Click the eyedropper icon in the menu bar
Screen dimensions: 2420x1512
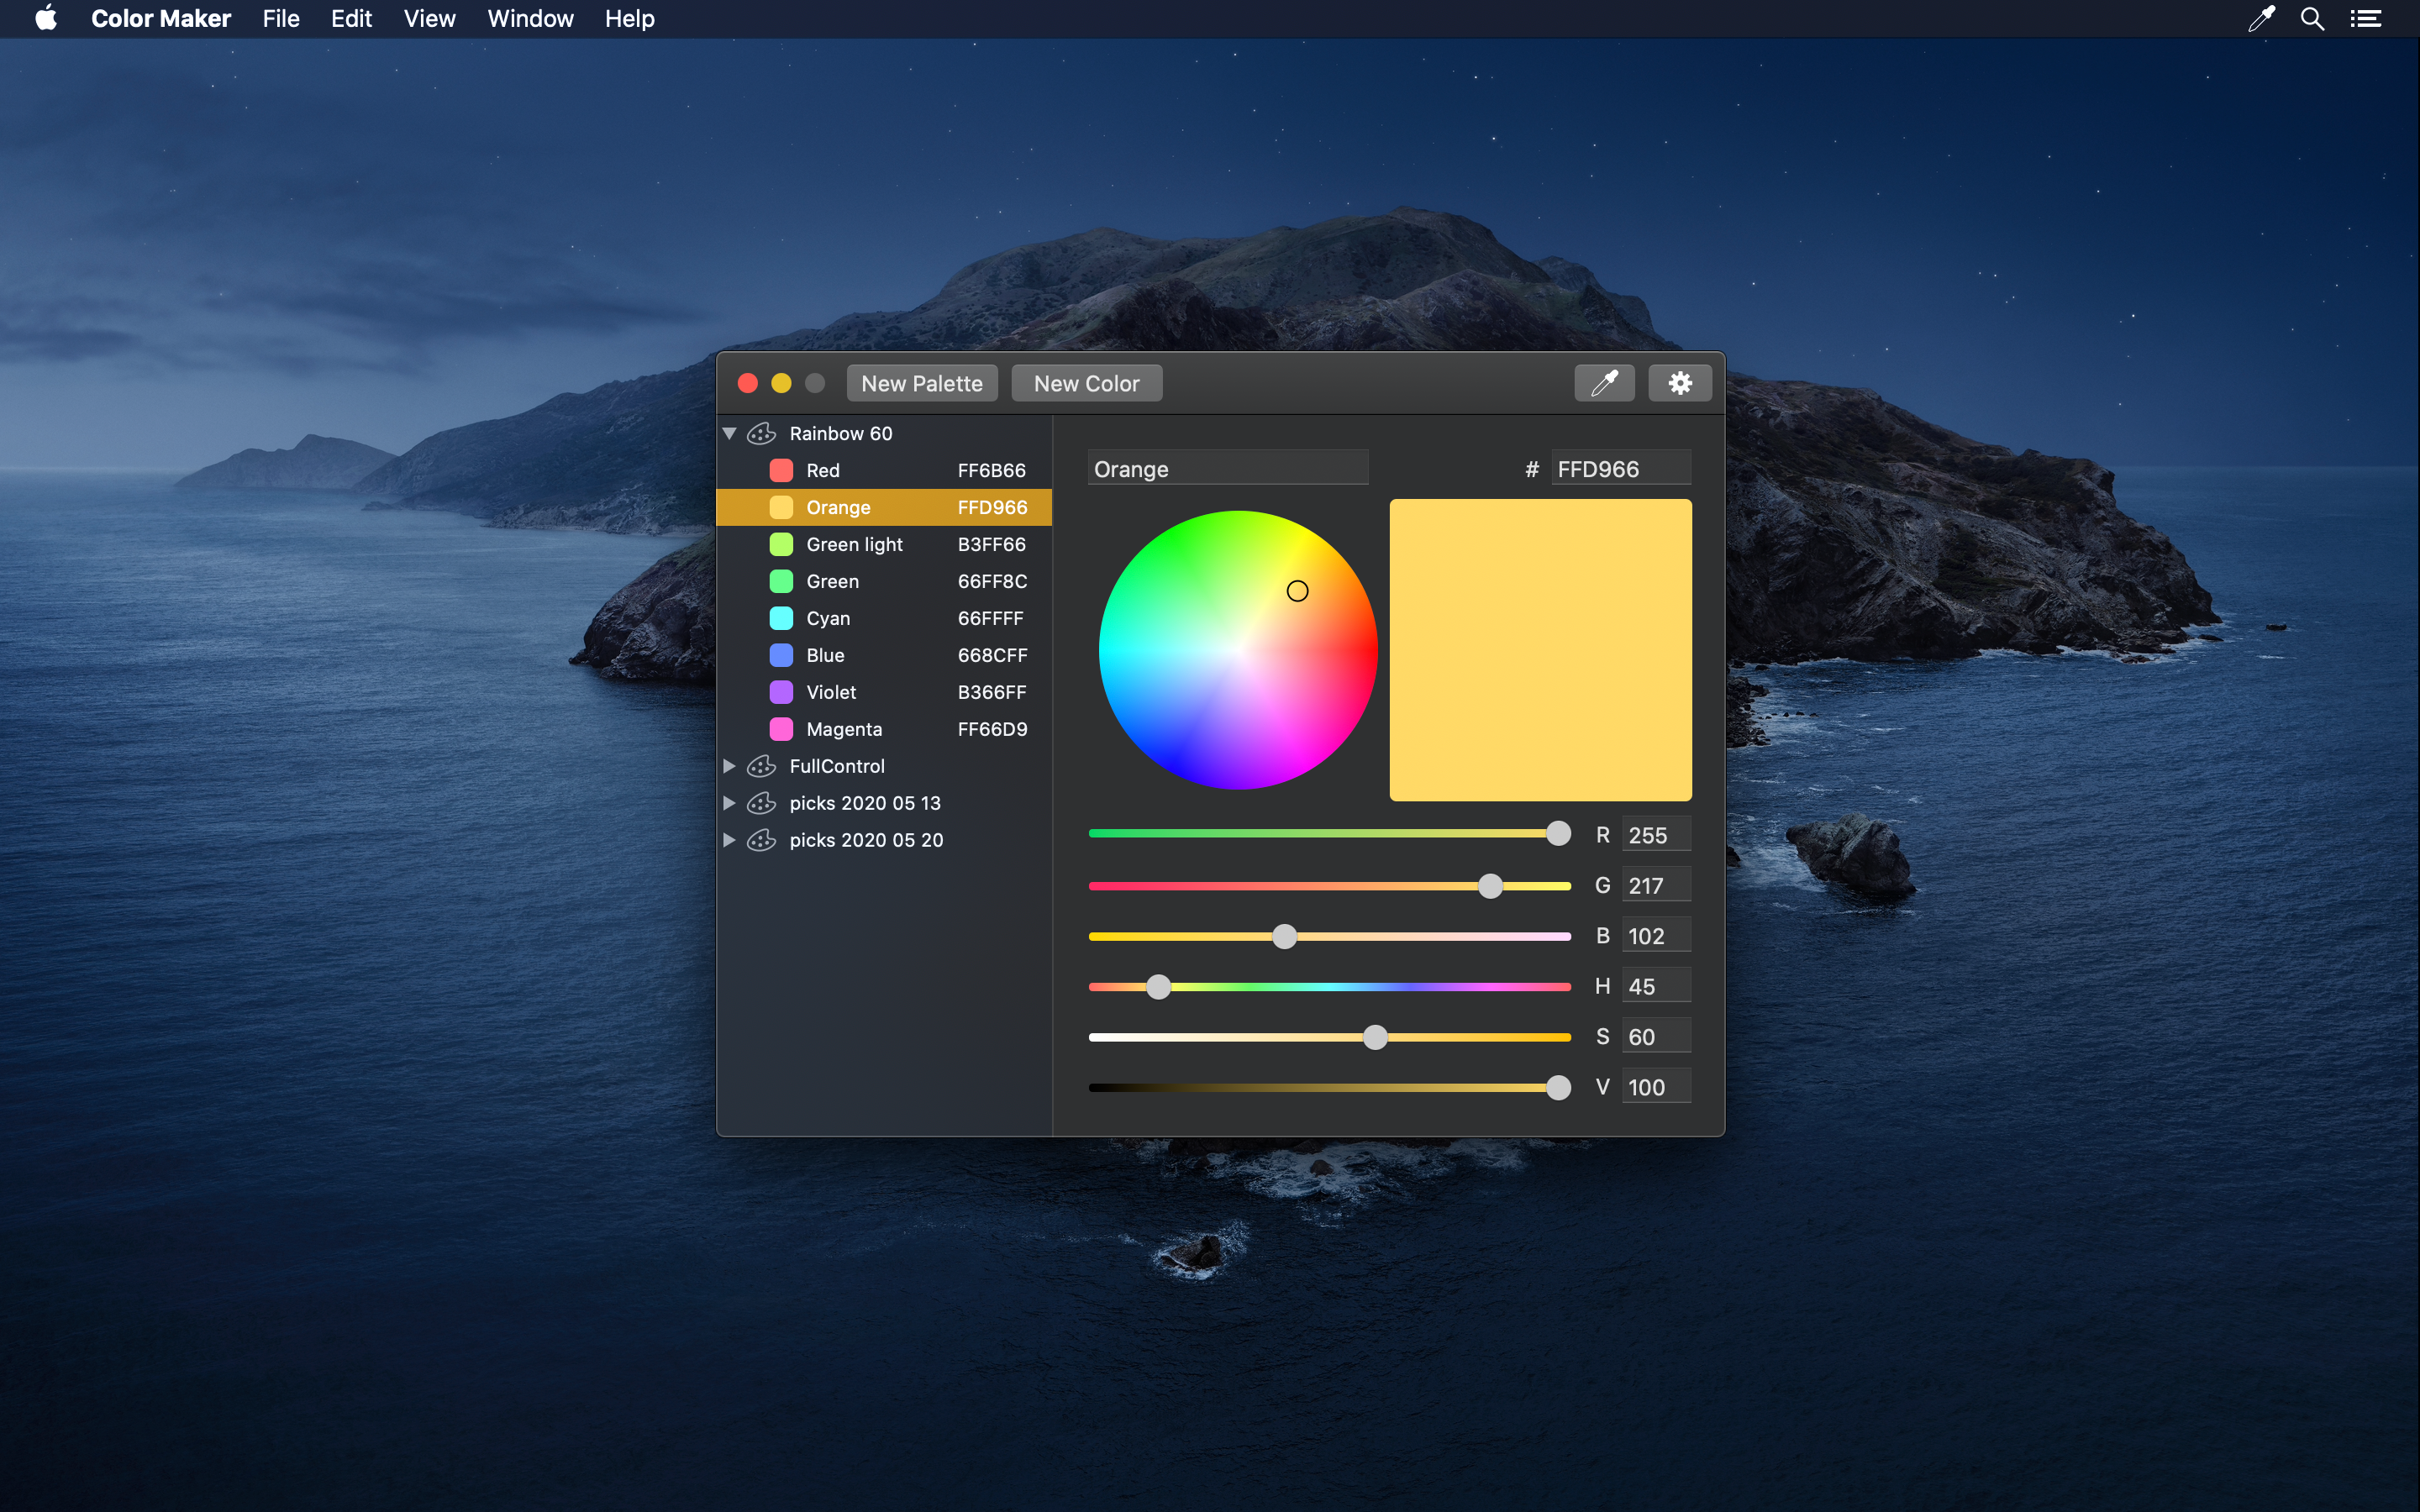pyautogui.click(x=2261, y=19)
